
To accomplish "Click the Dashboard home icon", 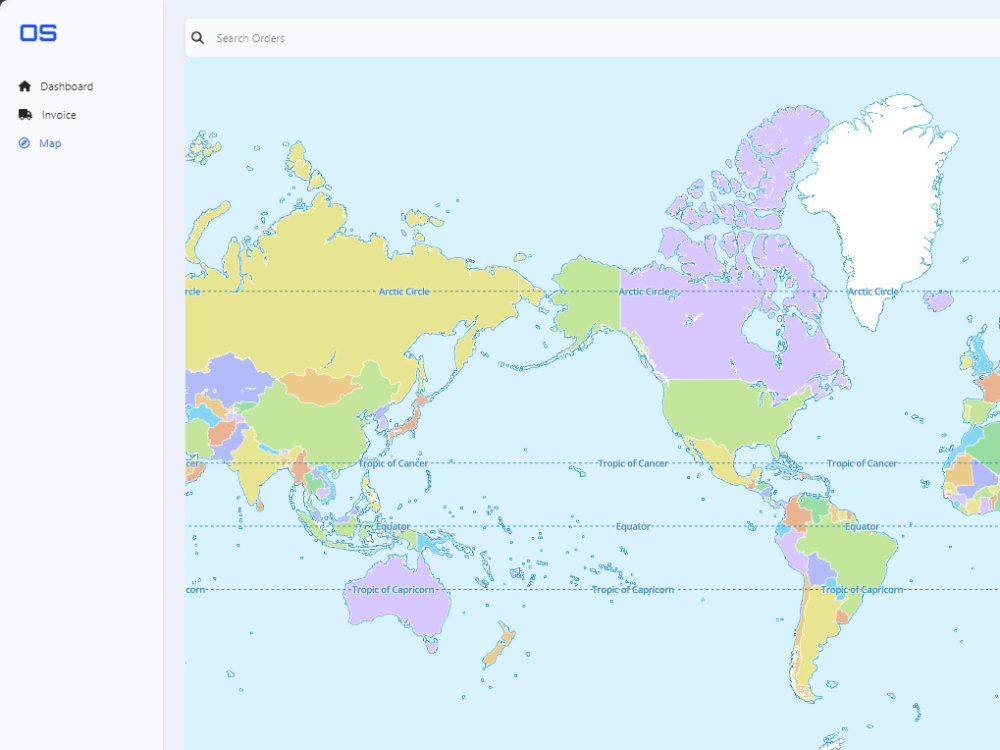I will pyautogui.click(x=25, y=86).
